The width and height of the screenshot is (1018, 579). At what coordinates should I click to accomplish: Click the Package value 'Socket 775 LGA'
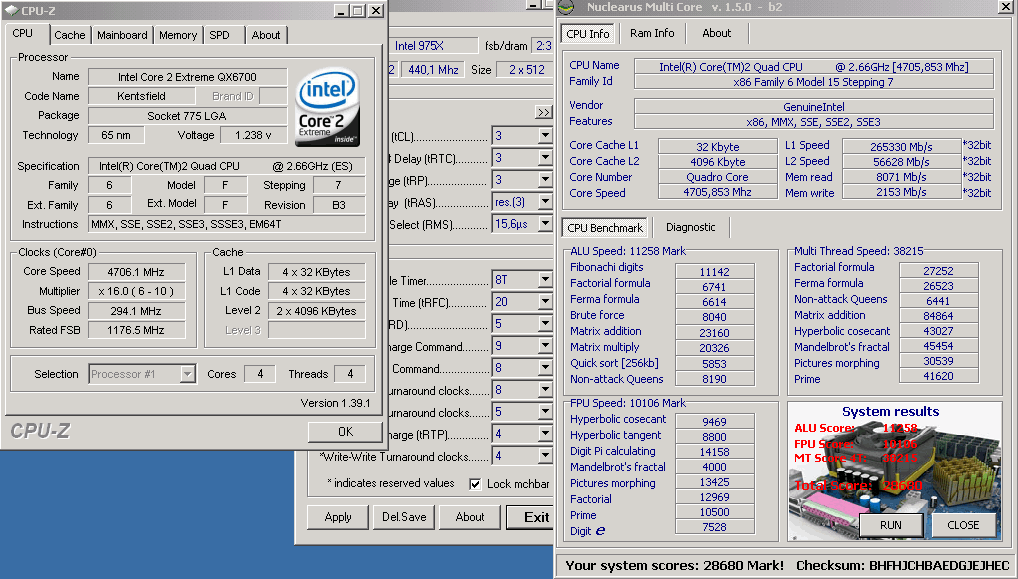188,116
